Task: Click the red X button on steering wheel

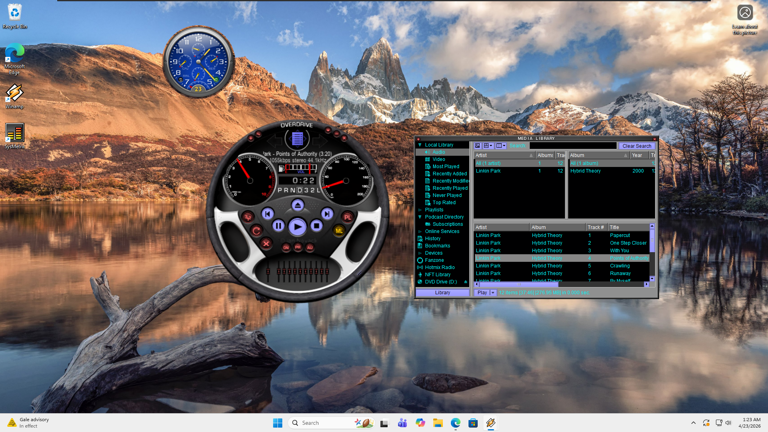Action: (x=266, y=243)
